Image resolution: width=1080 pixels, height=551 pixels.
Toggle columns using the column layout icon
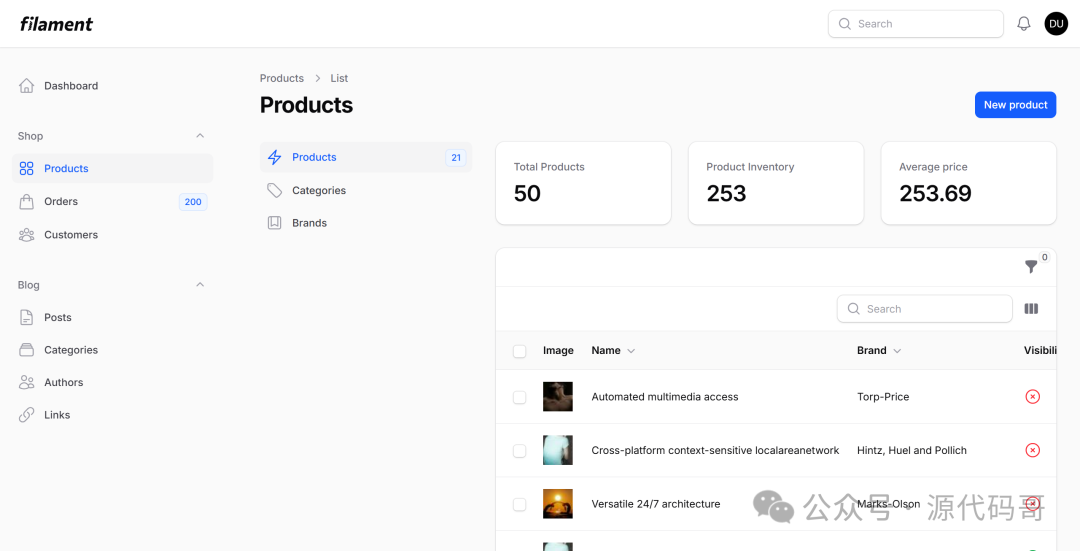point(1031,309)
